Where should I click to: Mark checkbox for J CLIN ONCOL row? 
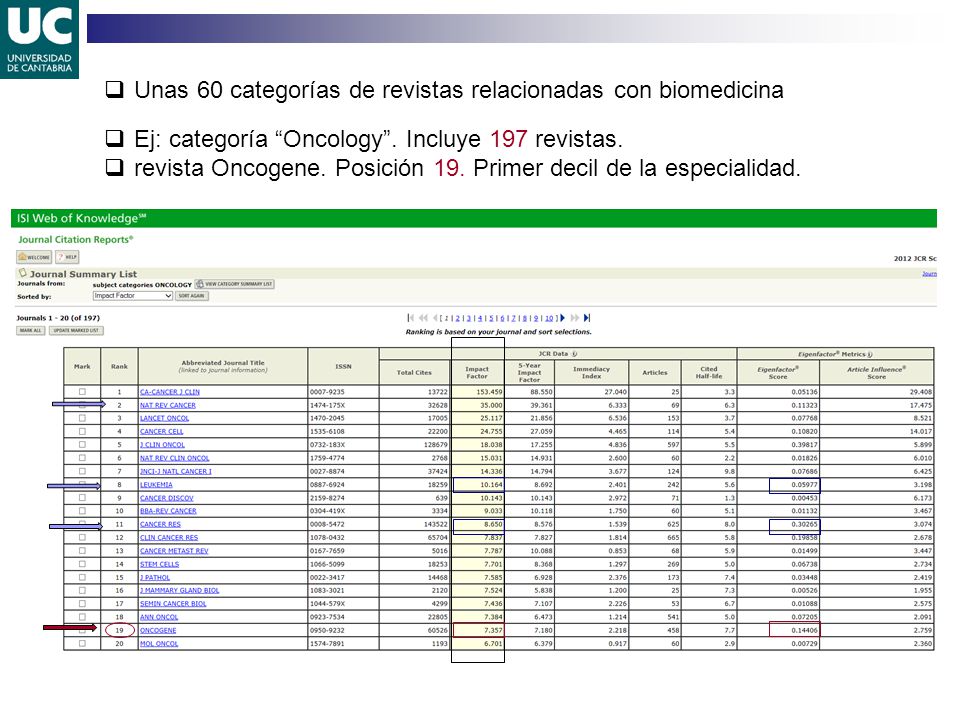click(82, 444)
